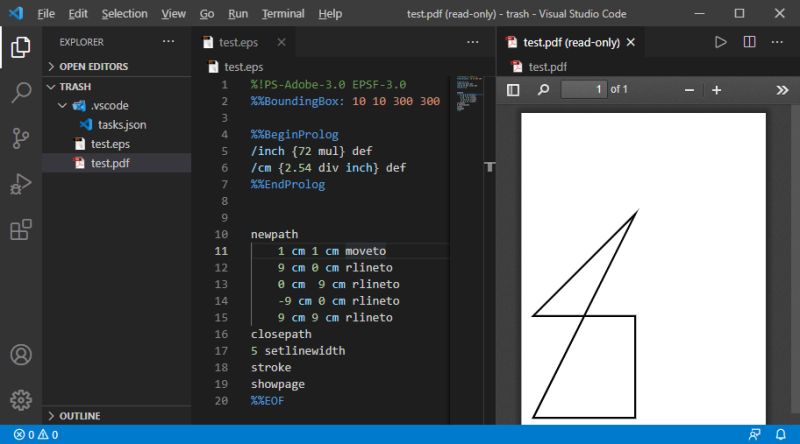Viewport: 800px width, 444px height.
Task: Click the newpath line of code
Action: coord(274,234)
